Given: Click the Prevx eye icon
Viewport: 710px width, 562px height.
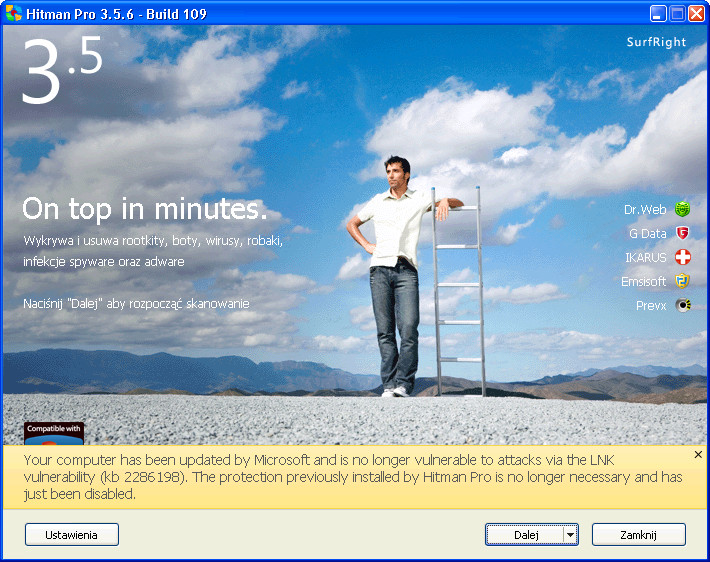Looking at the screenshot, I should click(x=683, y=305).
